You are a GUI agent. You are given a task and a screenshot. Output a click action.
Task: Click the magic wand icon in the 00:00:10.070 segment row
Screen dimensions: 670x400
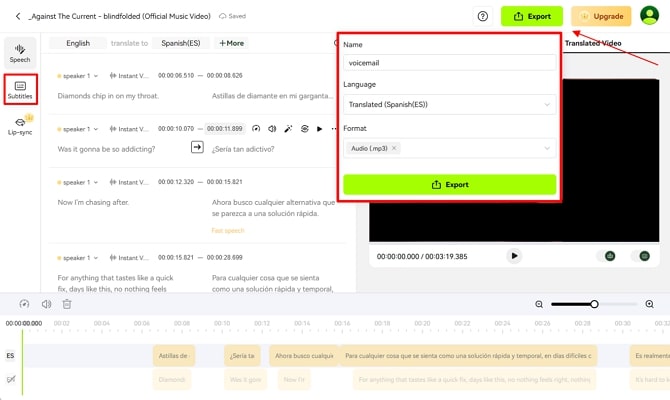[288, 129]
